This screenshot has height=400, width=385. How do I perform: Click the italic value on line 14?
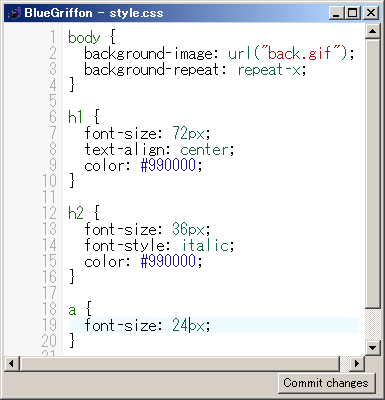(x=205, y=245)
